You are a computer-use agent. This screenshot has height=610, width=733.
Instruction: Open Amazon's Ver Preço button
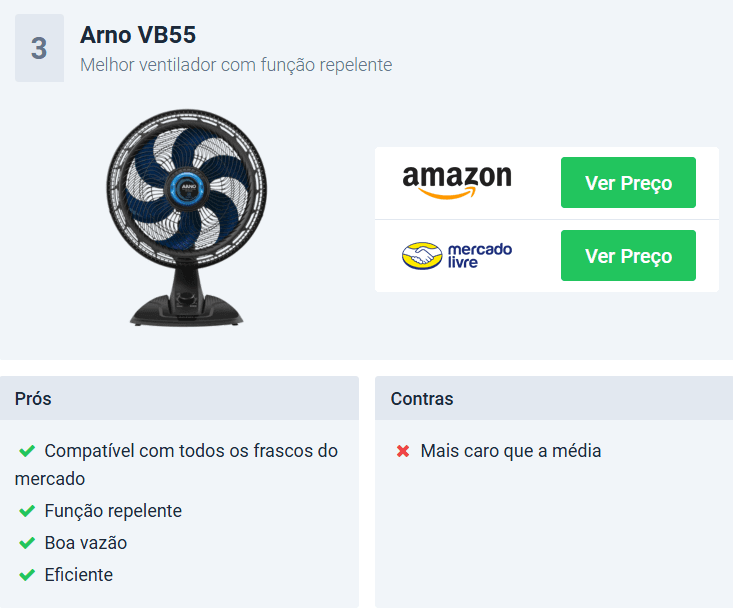pos(628,182)
